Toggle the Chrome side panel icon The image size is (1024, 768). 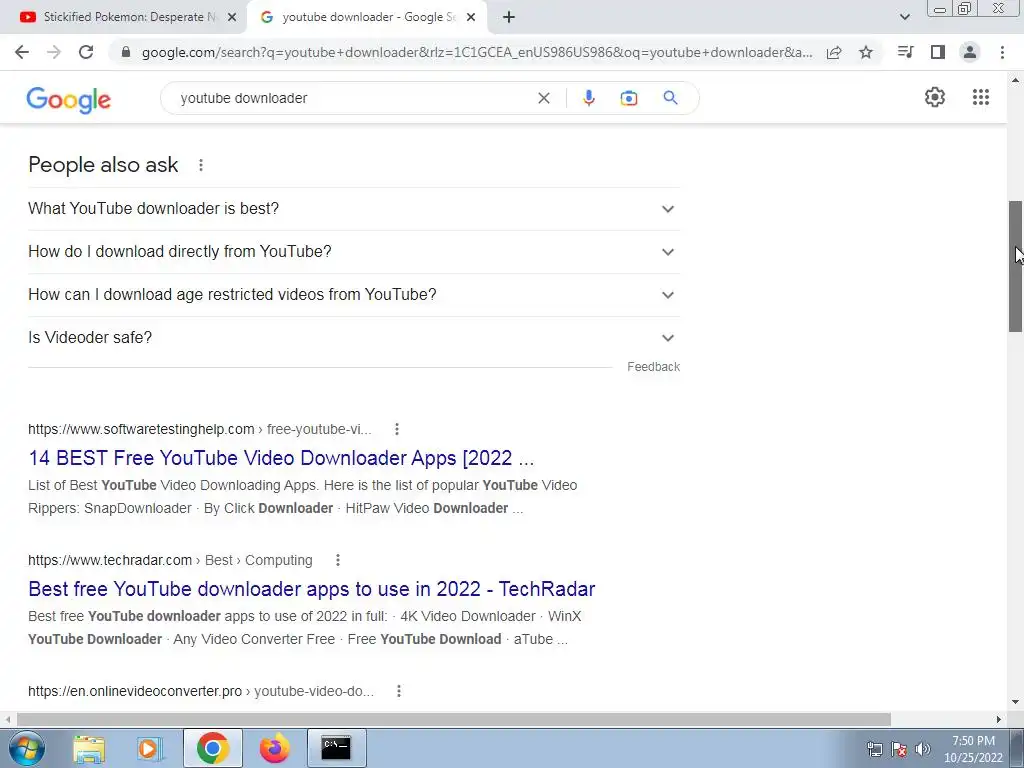click(x=938, y=52)
